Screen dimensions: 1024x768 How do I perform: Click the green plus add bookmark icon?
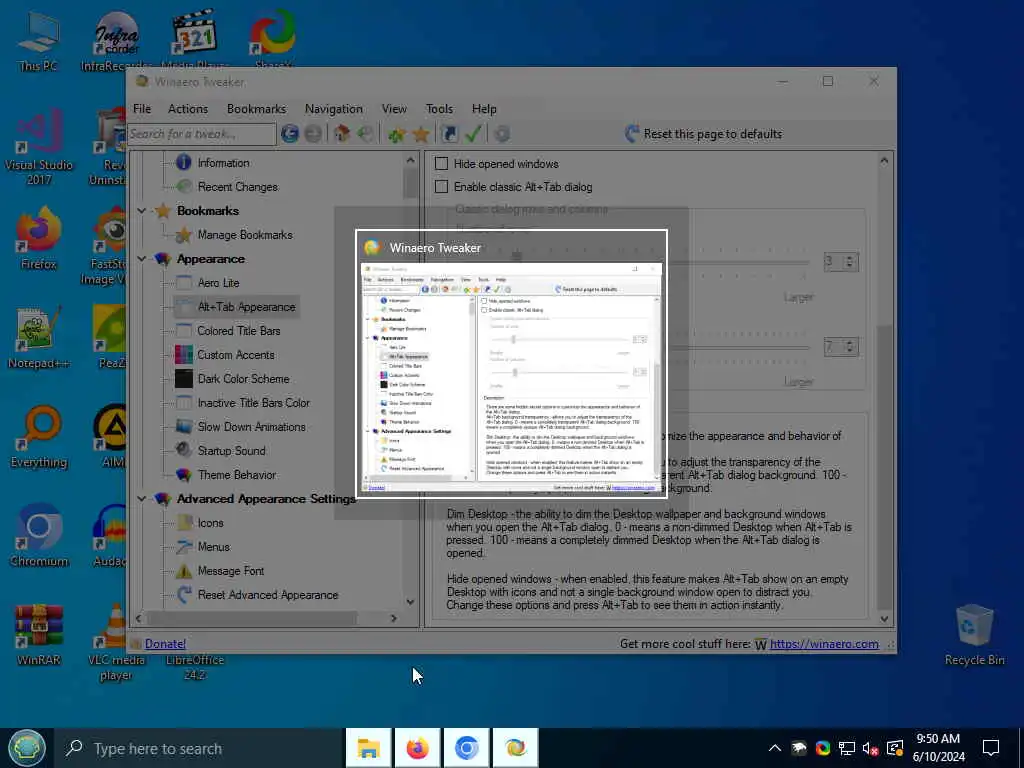point(396,134)
